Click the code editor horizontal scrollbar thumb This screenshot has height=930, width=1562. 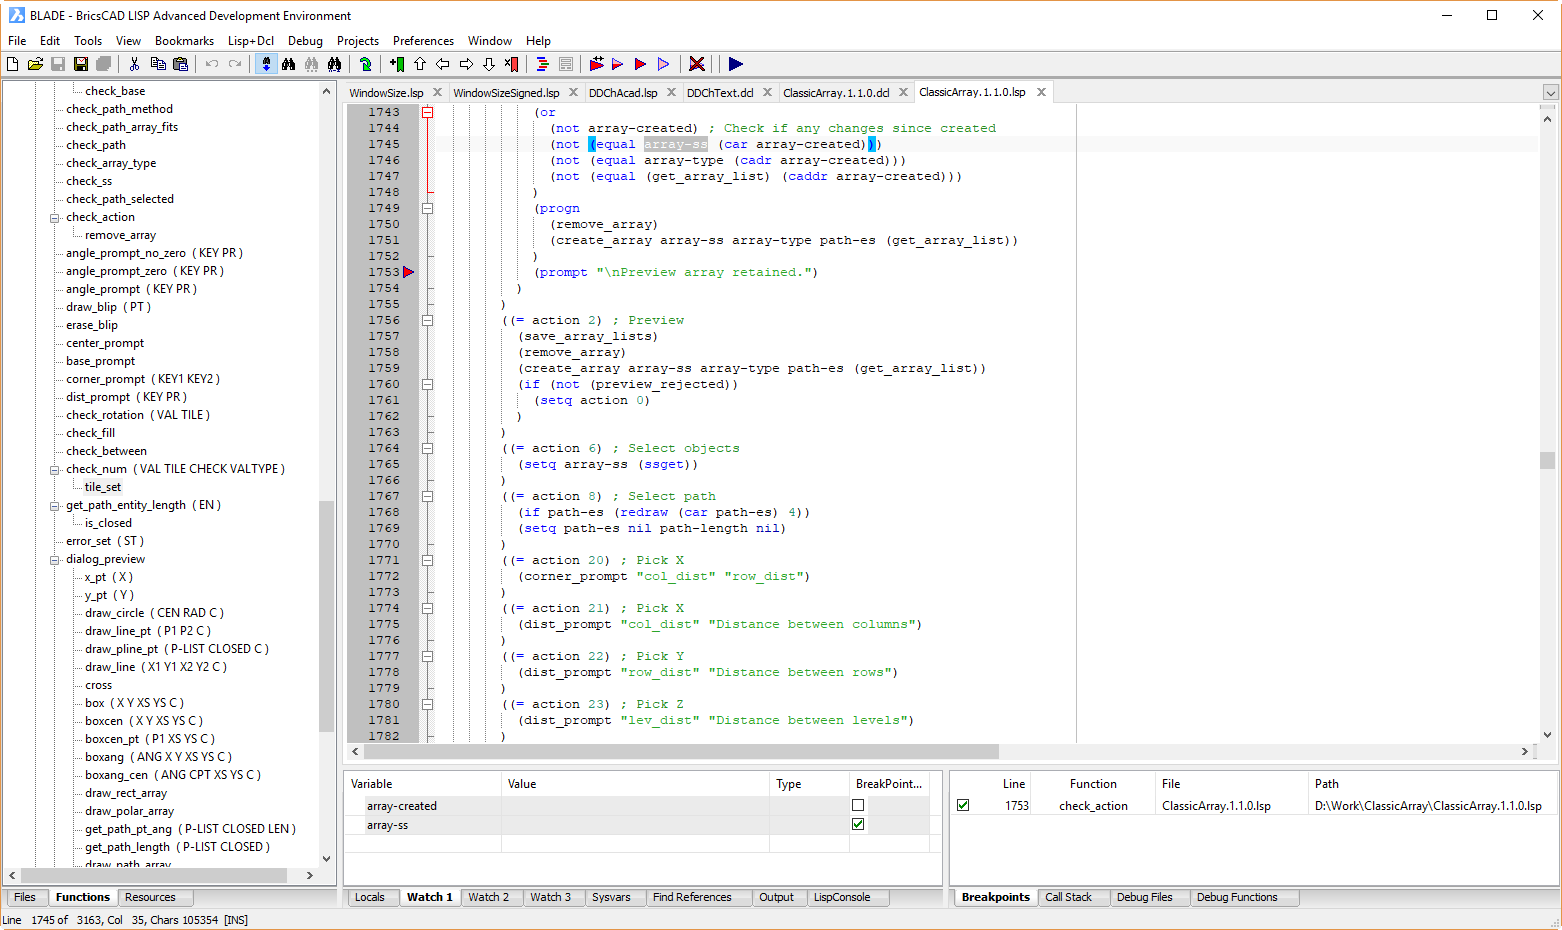pyautogui.click(x=682, y=751)
